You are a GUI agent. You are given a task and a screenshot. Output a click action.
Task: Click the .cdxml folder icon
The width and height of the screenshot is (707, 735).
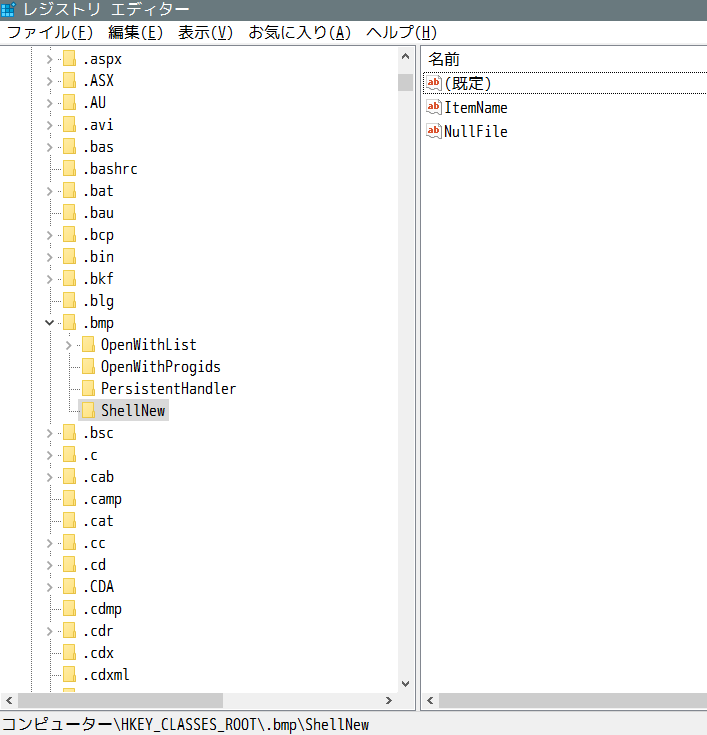pos(69,675)
